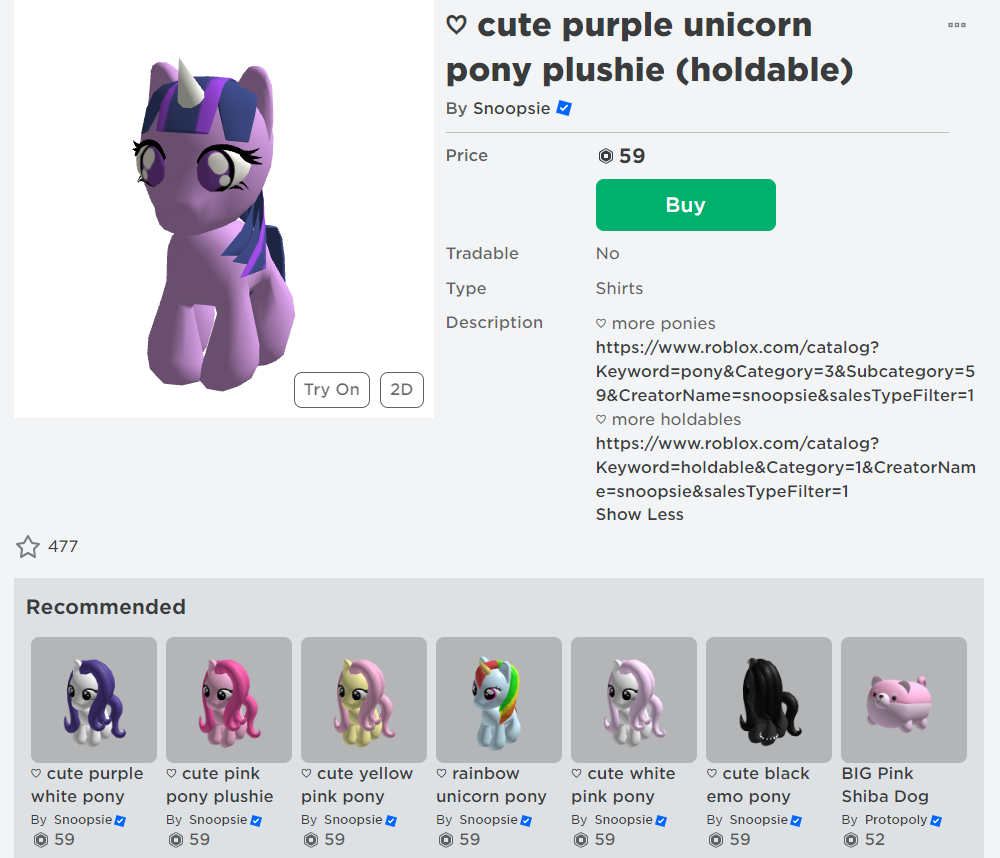Toggle the 2D view button

click(401, 390)
